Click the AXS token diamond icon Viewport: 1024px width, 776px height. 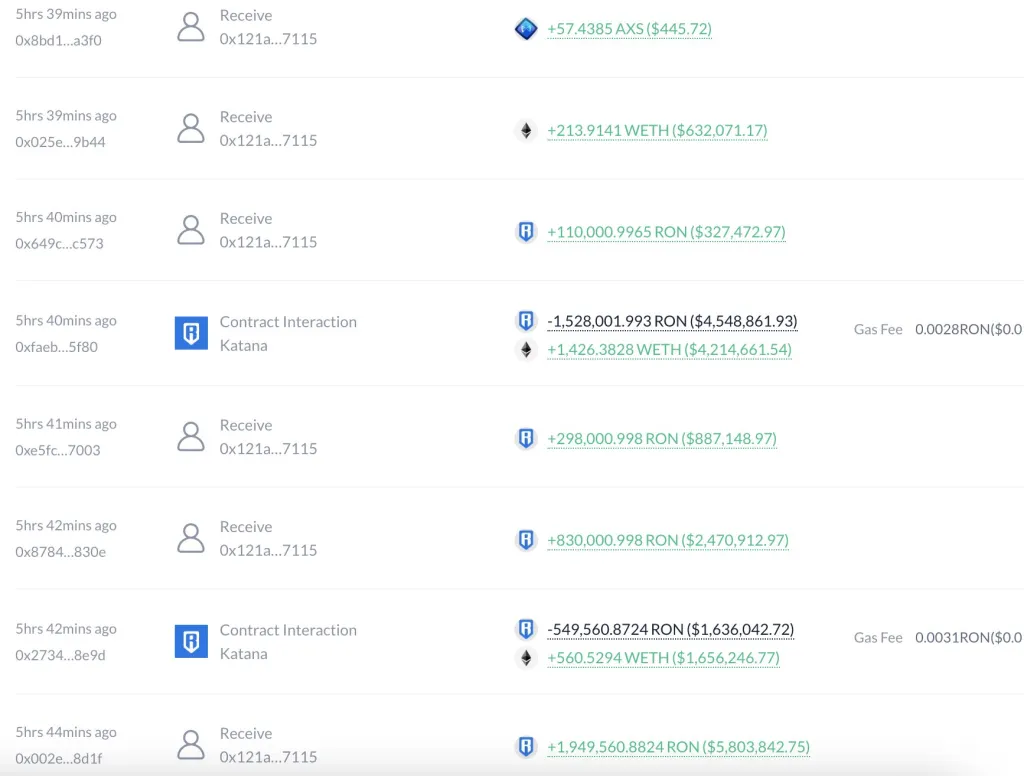point(526,29)
